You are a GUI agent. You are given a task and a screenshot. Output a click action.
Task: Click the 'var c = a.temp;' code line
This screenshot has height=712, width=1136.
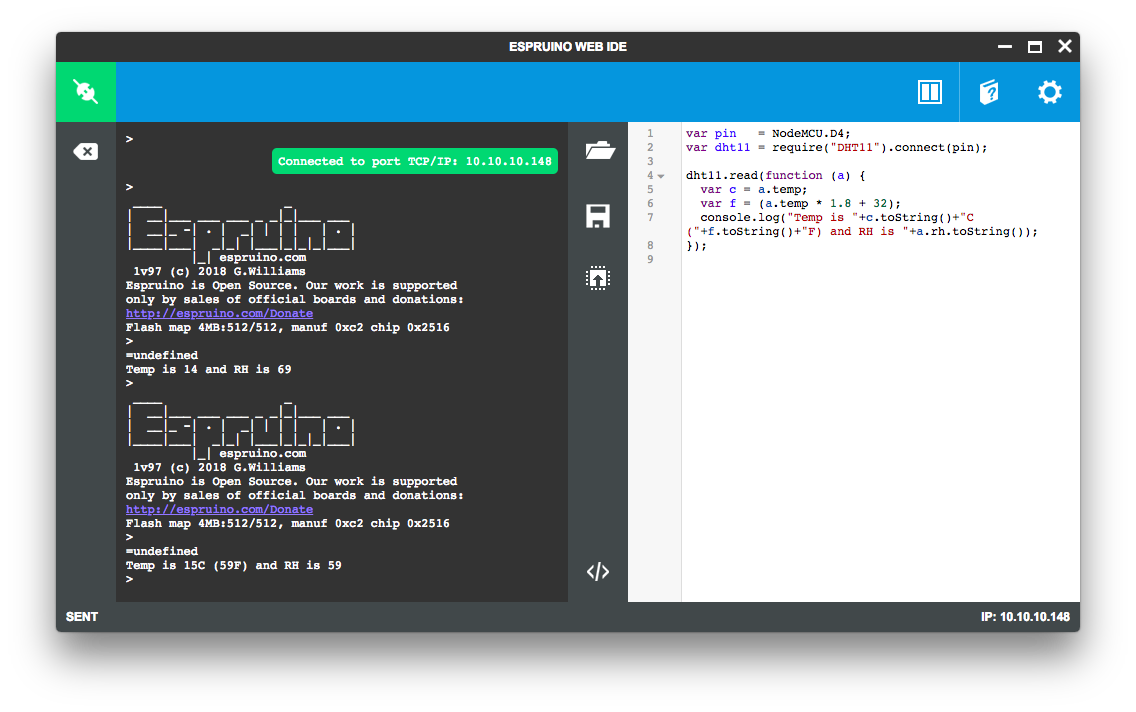point(753,190)
